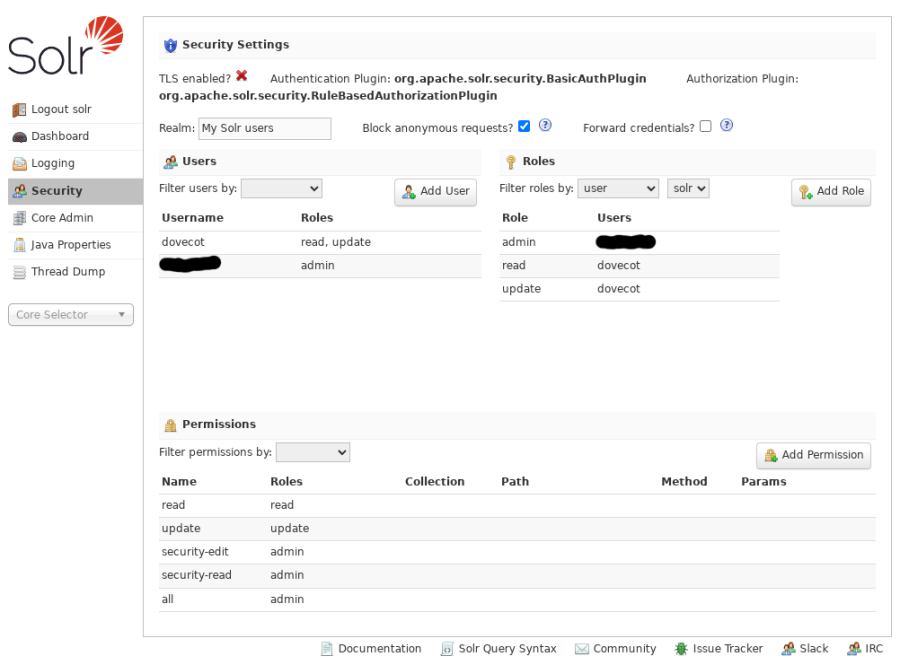Open help icon for Forward credentials
This screenshot has height=665, width=900.
[727, 125]
